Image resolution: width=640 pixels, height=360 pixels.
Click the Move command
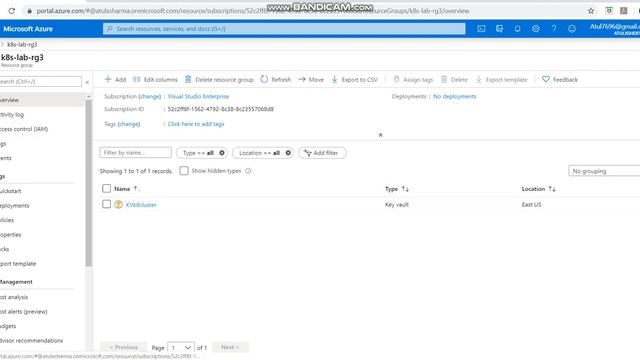click(311, 80)
